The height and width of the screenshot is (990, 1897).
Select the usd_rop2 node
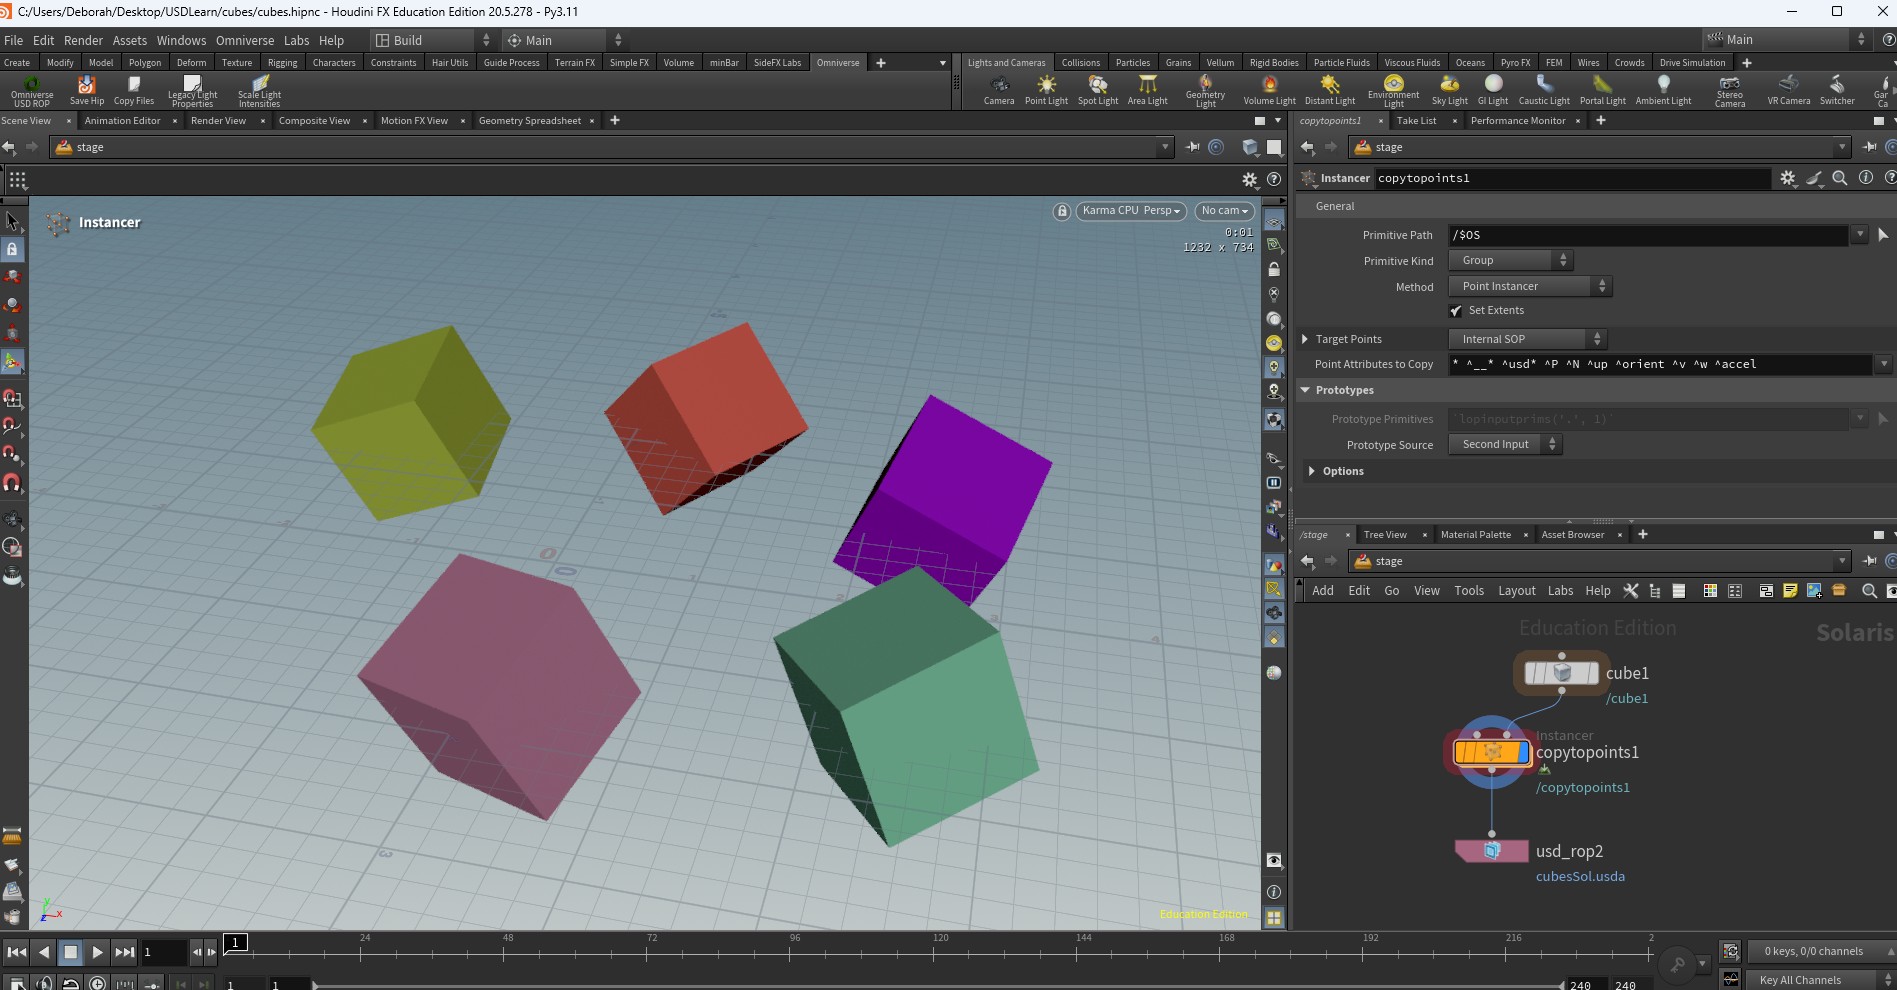(x=1491, y=851)
